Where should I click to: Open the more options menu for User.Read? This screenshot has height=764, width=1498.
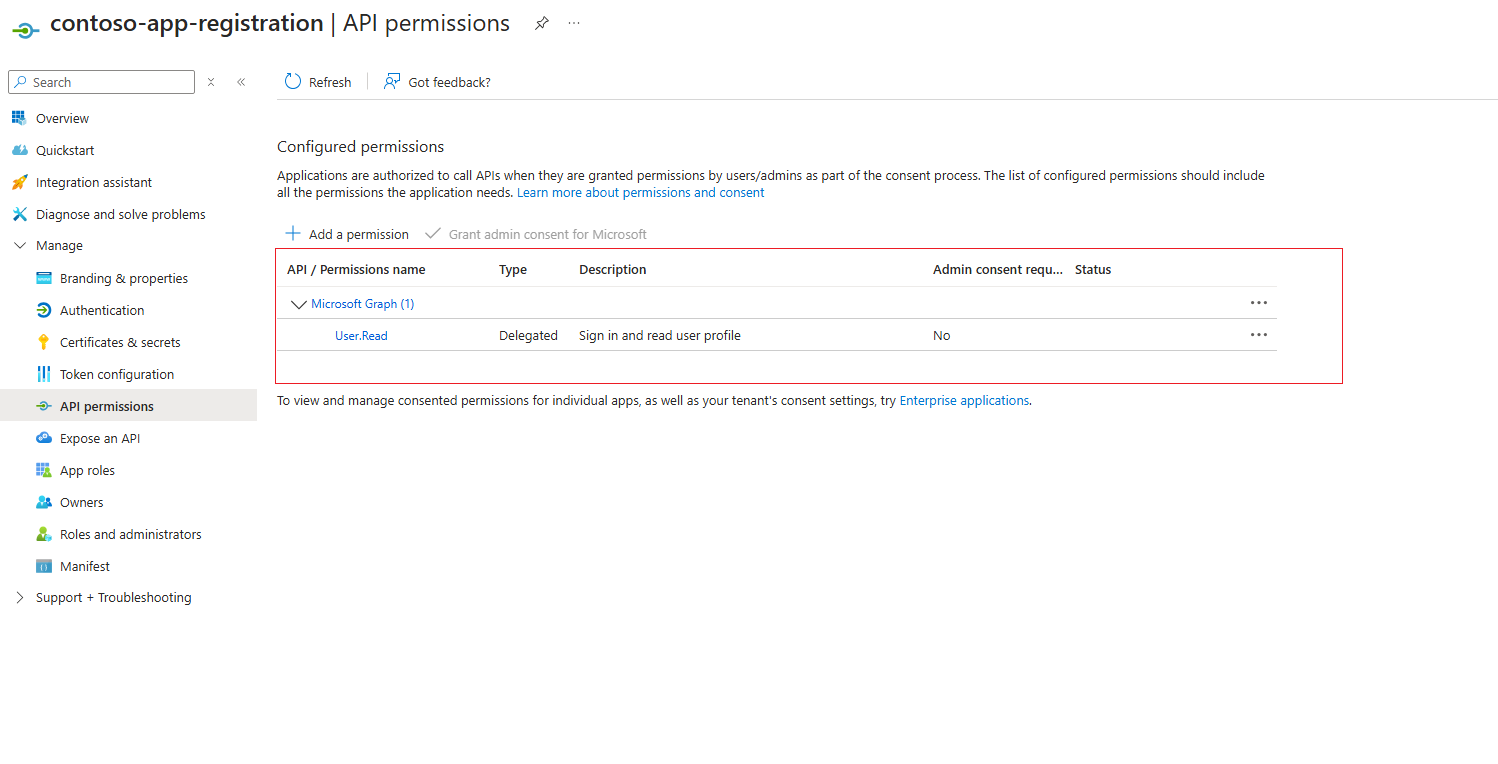click(1259, 335)
